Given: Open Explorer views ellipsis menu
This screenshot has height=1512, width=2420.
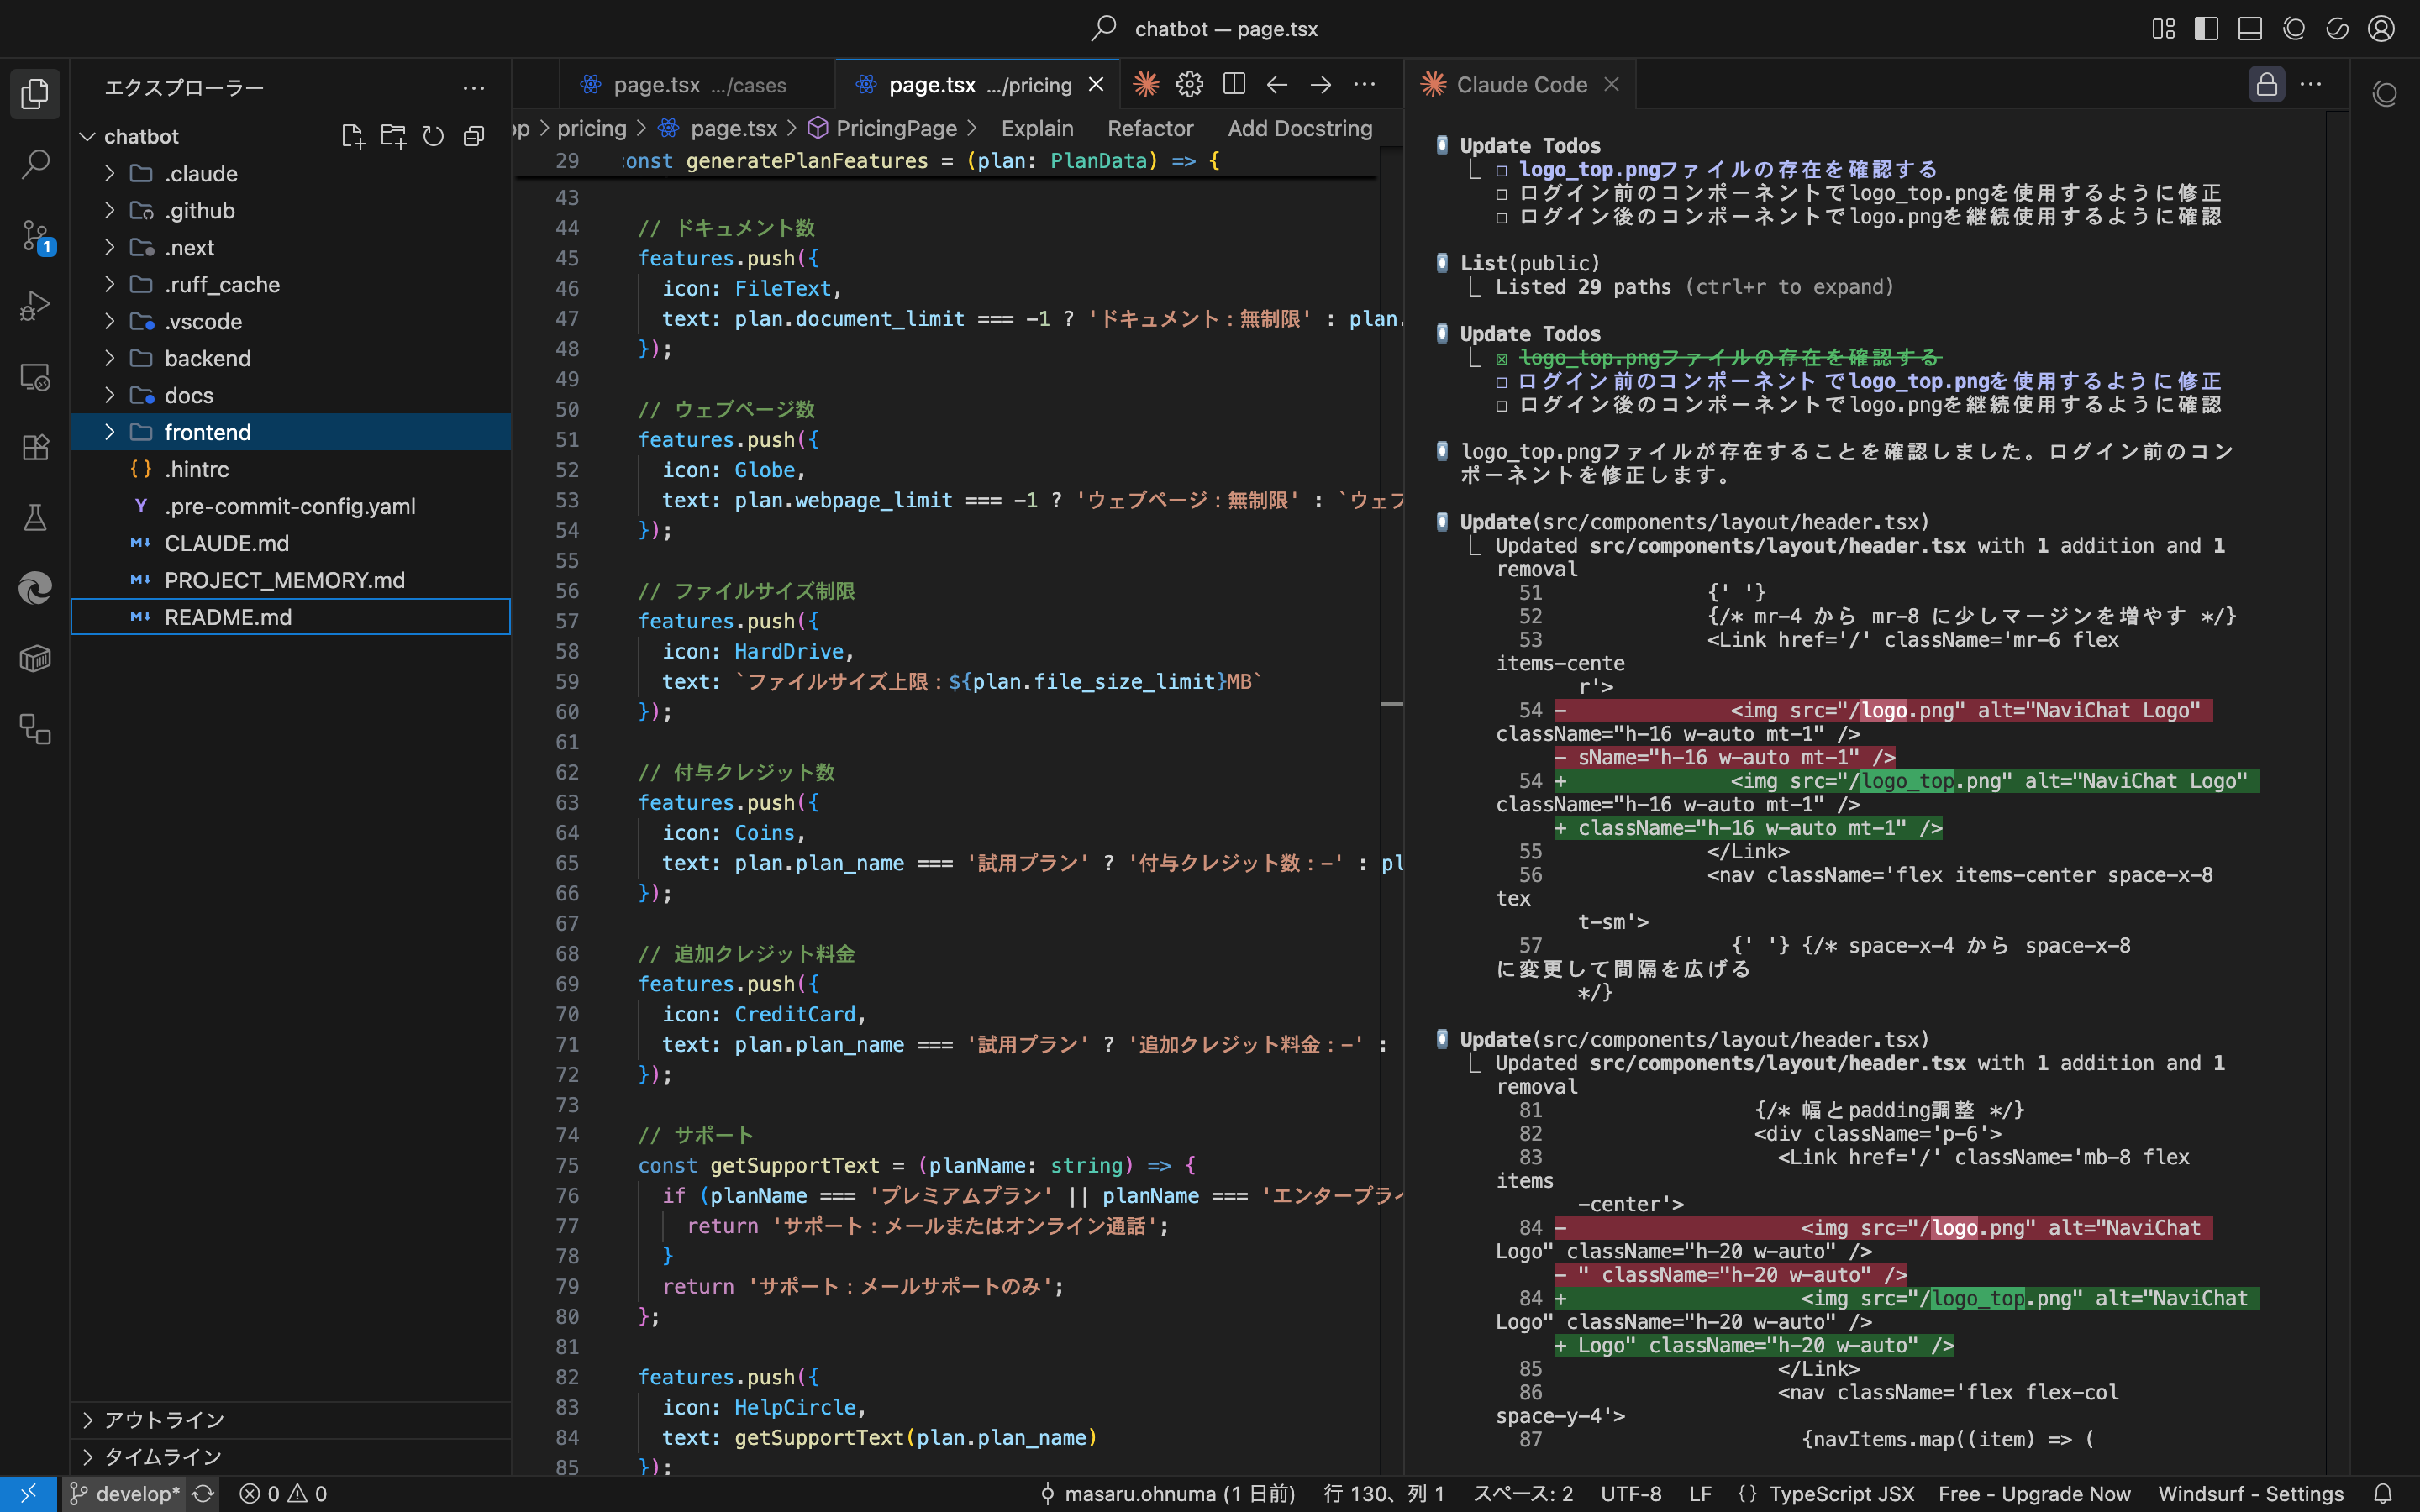Looking at the screenshot, I should point(474,88).
